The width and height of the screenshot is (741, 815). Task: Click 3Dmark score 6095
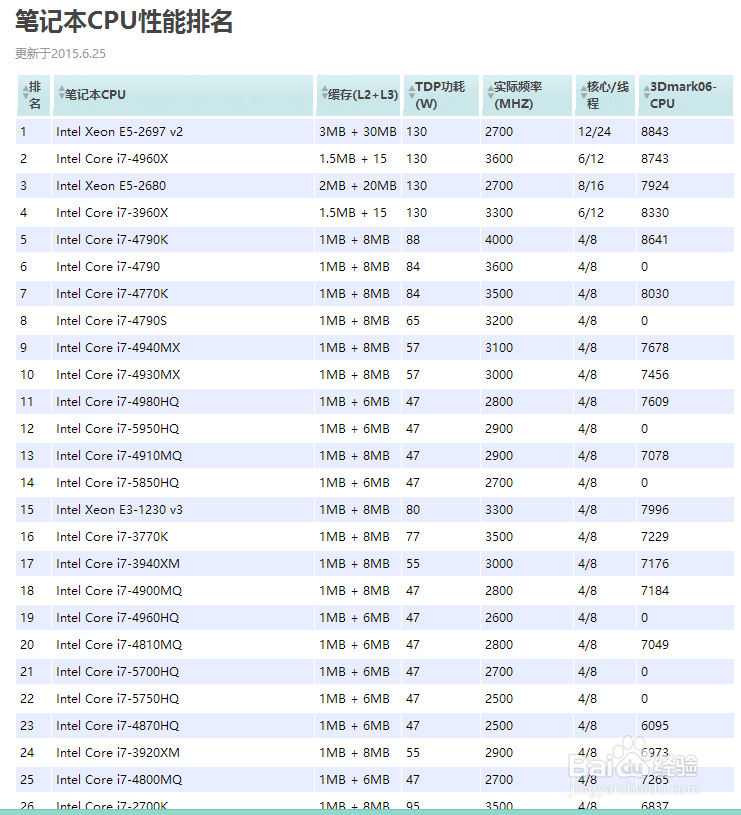[x=655, y=726]
